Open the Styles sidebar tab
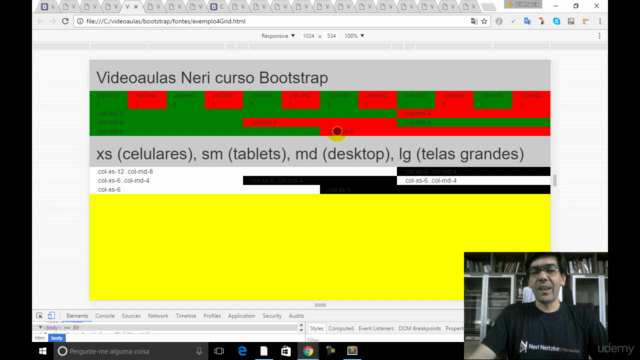 316,329
